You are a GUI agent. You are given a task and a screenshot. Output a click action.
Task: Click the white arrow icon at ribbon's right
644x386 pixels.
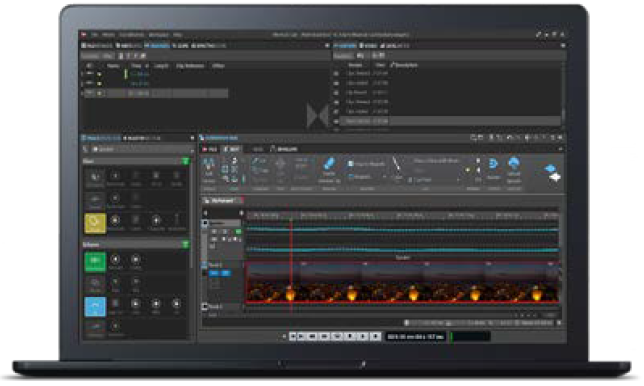[x=555, y=177]
